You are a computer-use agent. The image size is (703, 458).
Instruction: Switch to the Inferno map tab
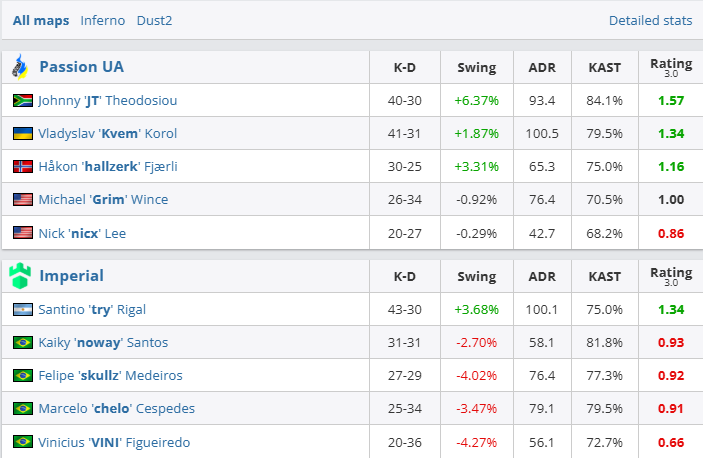click(103, 20)
